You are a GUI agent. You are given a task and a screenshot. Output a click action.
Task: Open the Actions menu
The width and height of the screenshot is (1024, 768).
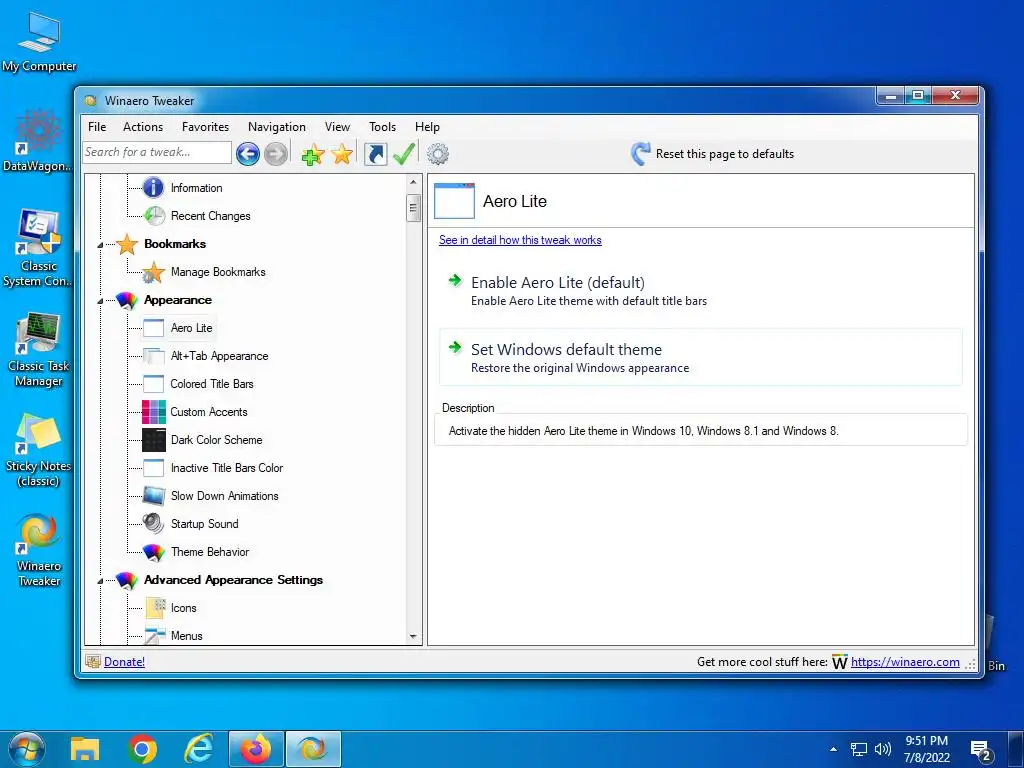point(143,127)
